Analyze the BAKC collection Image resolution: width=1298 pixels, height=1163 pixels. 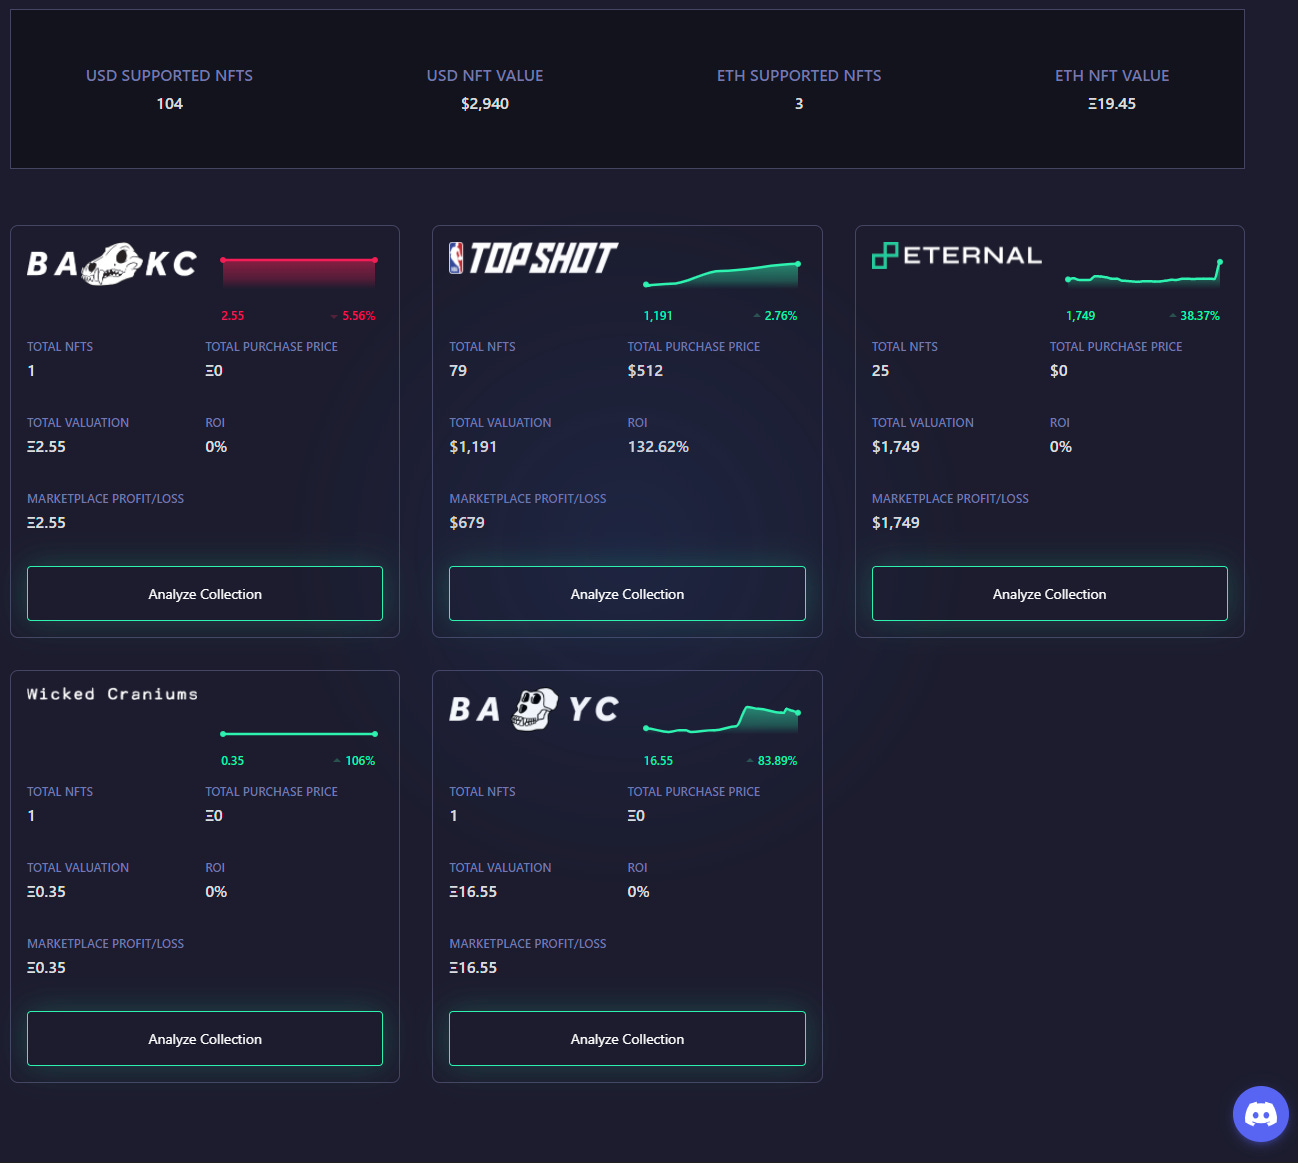[205, 594]
